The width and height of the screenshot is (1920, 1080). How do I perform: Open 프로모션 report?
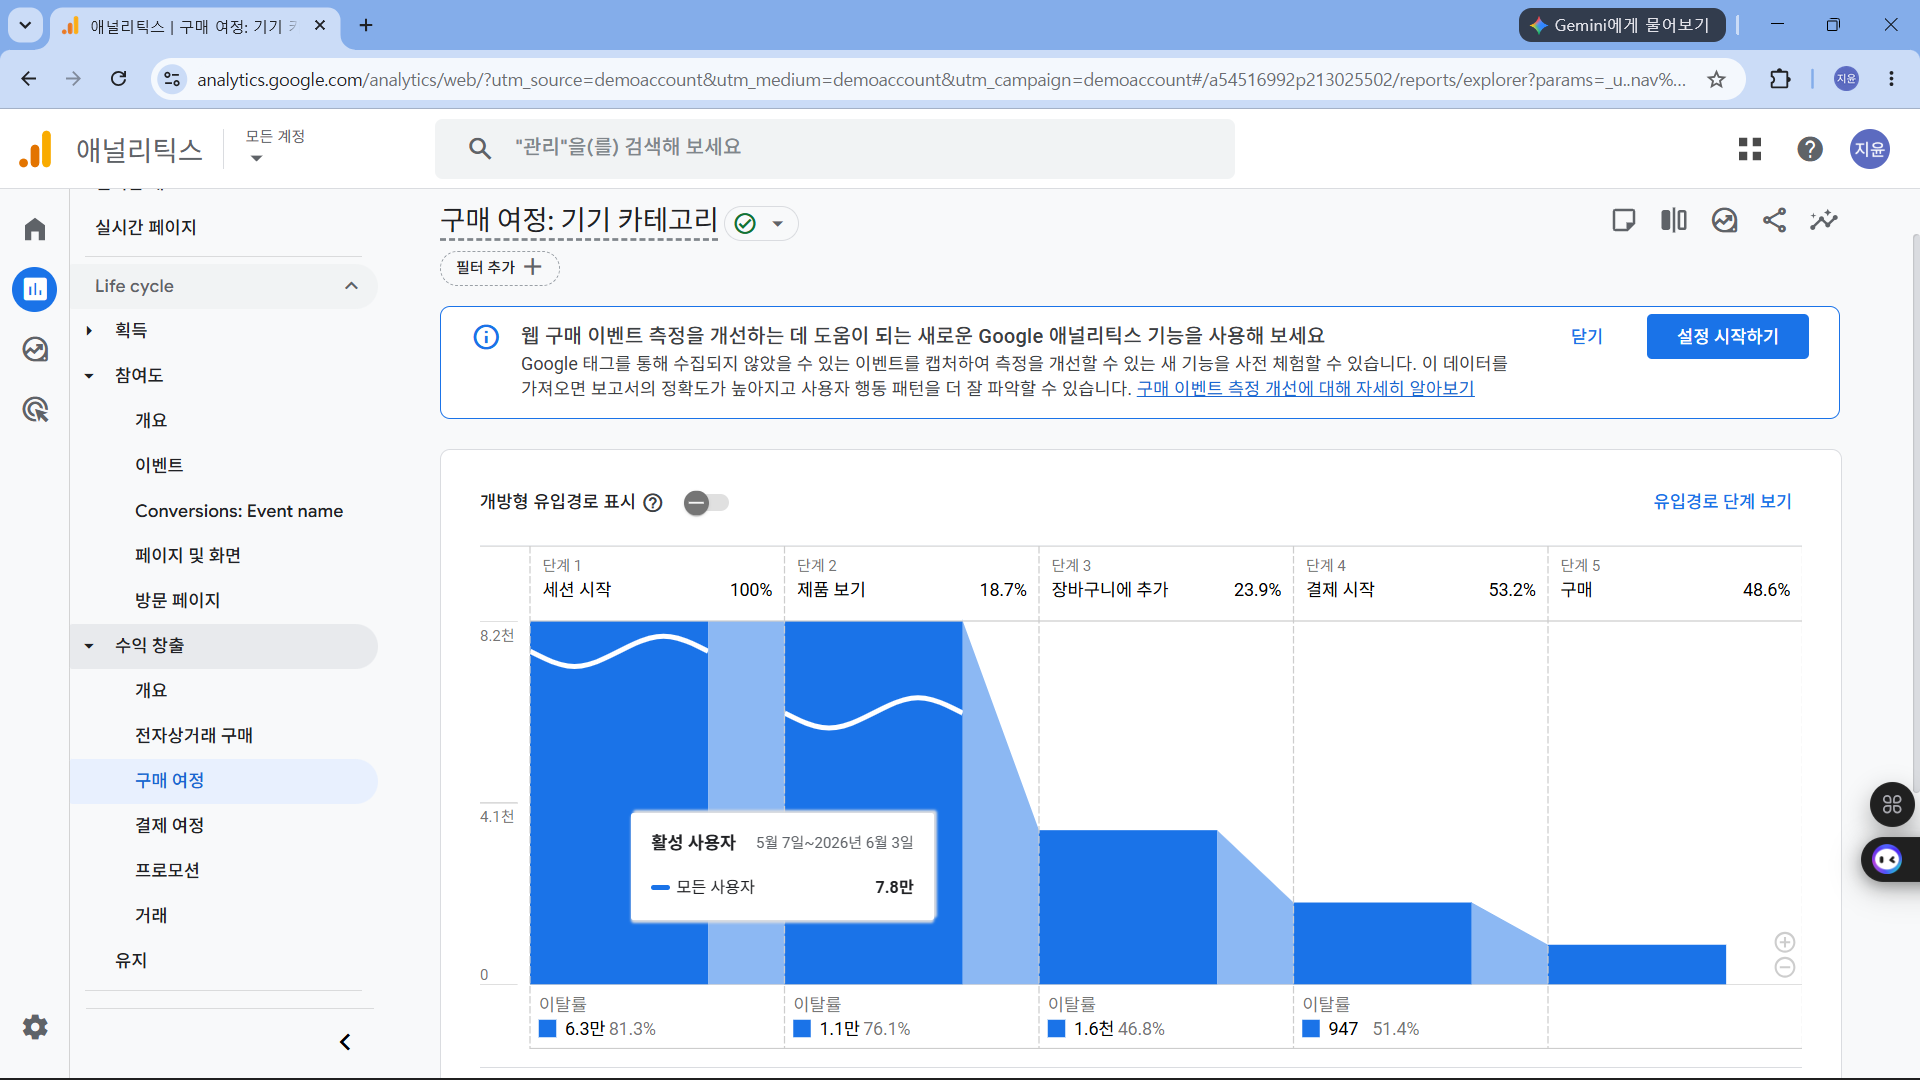pos(167,870)
